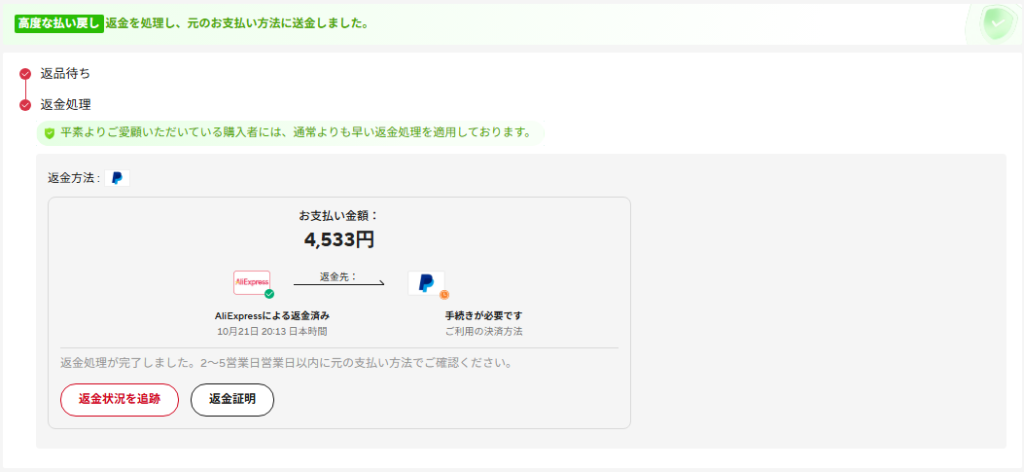Click the ご利用の決済方法 text

click(484, 331)
